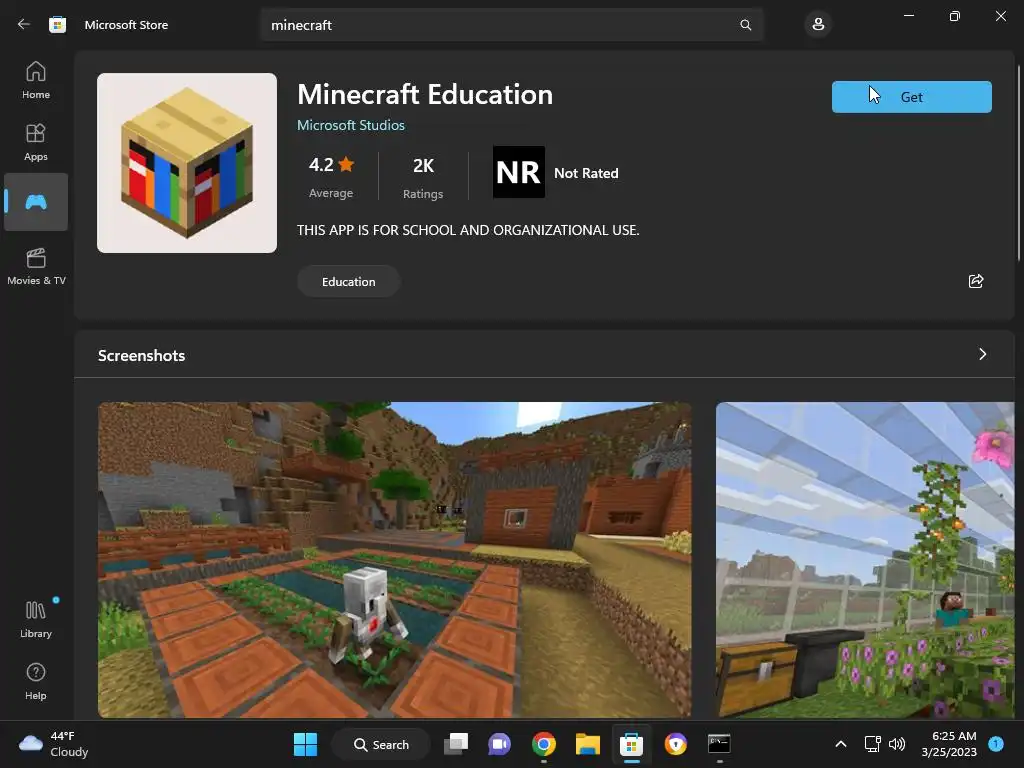Close the Microsoft Store window
1024x768 pixels.
click(1000, 16)
